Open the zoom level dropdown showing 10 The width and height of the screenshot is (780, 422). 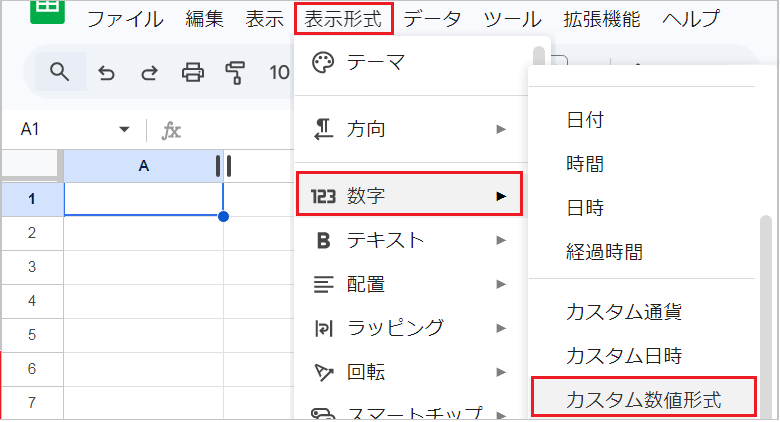point(279,73)
